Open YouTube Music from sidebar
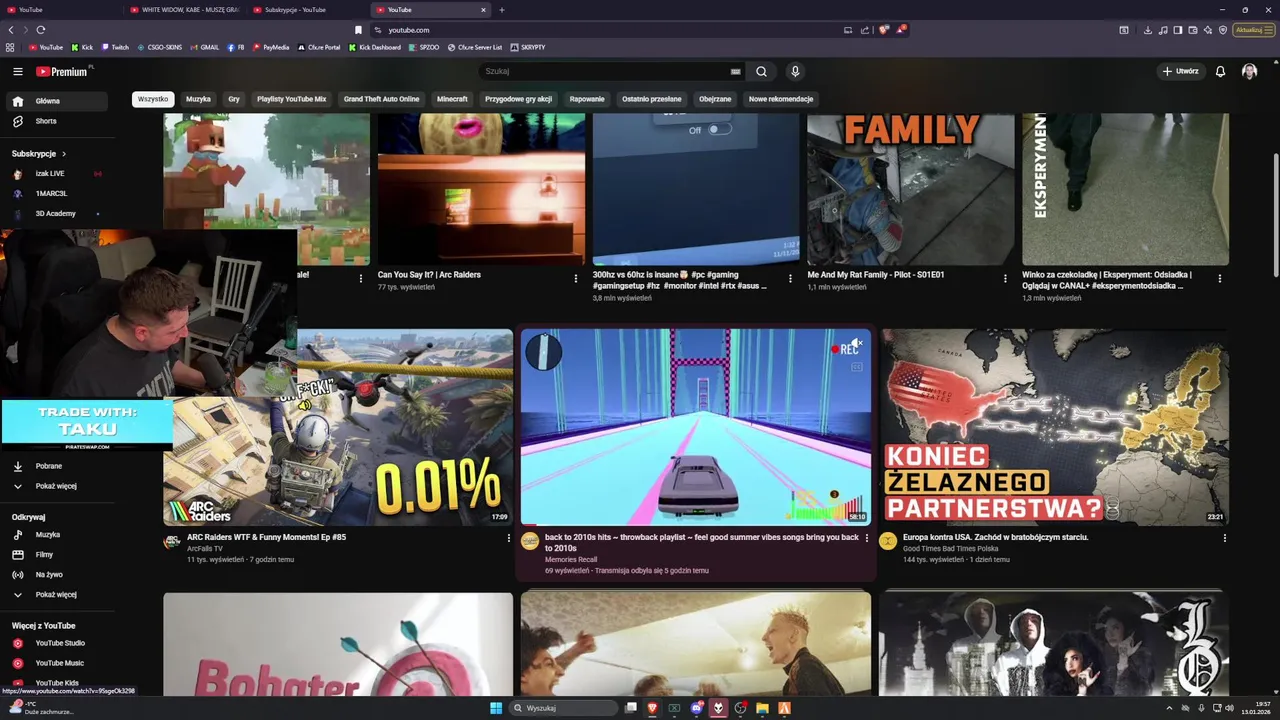Image resolution: width=1280 pixels, height=720 pixels. click(x=59, y=663)
